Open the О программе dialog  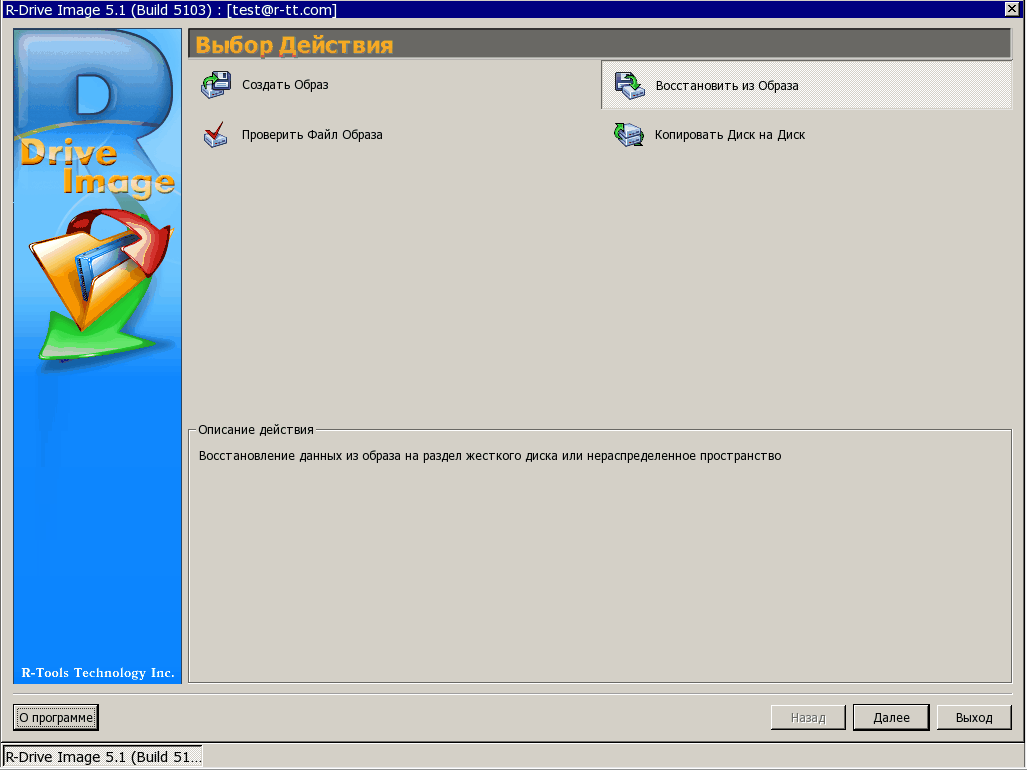point(56,717)
